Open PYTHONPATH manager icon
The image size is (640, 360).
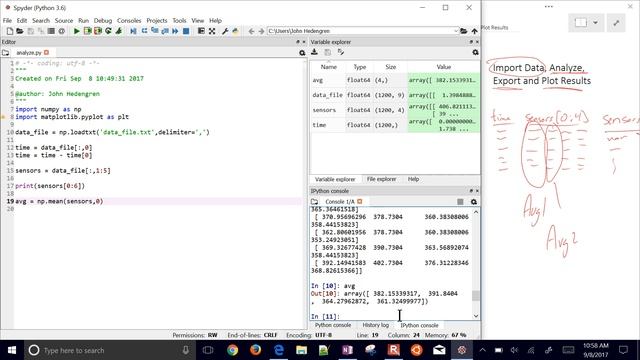tap(236, 31)
